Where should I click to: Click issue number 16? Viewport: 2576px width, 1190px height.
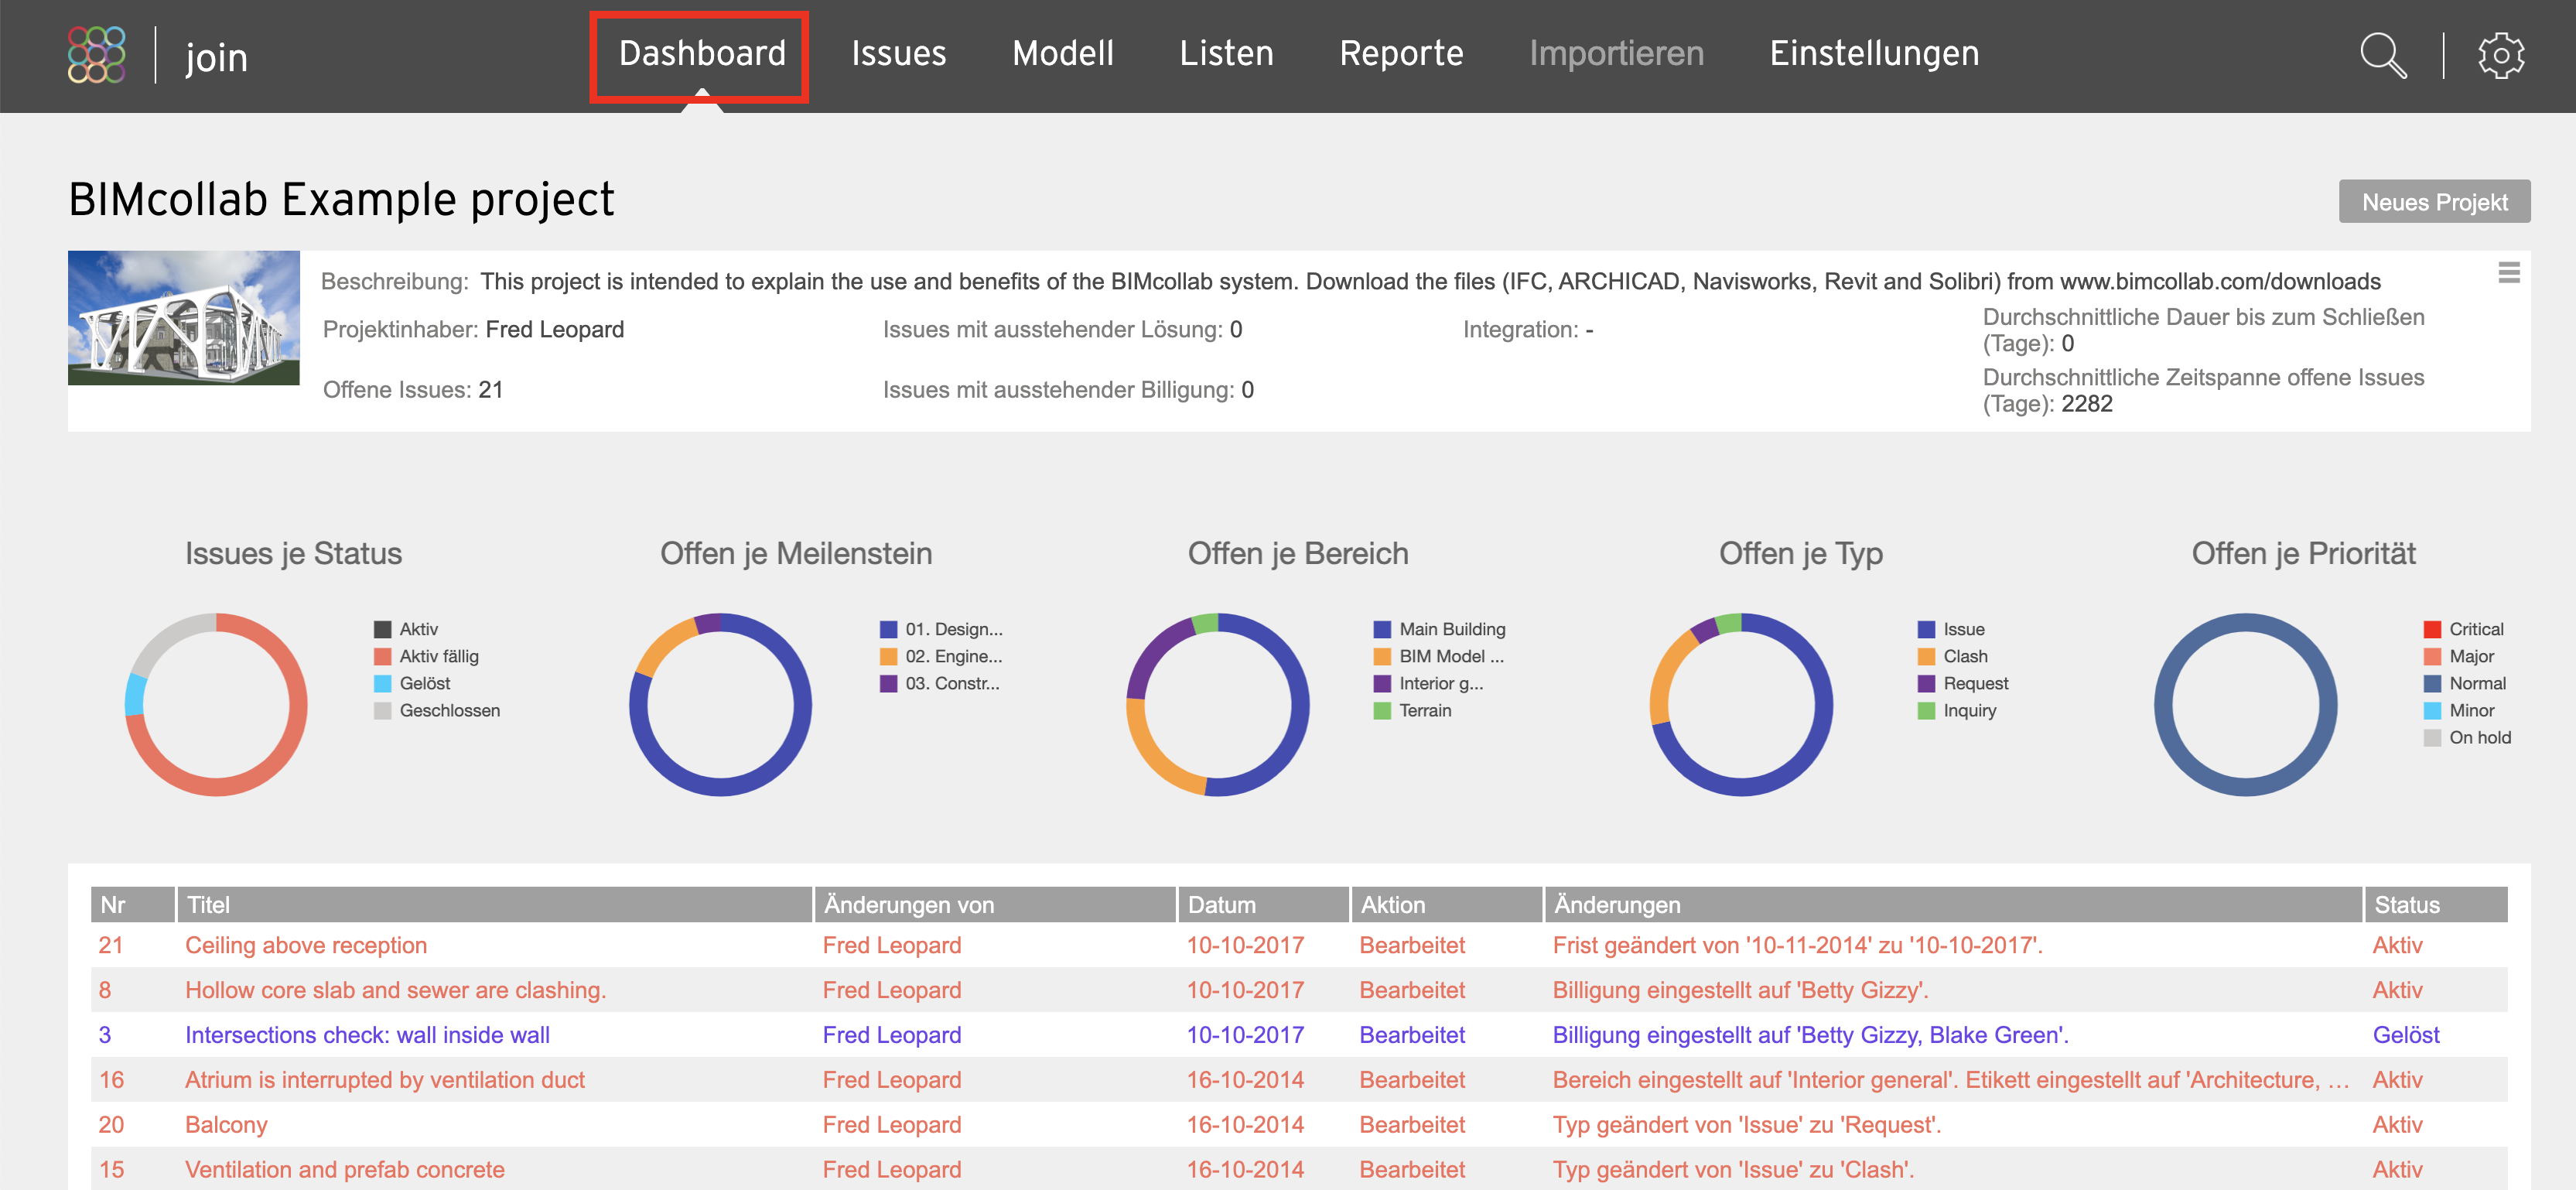tap(111, 1080)
